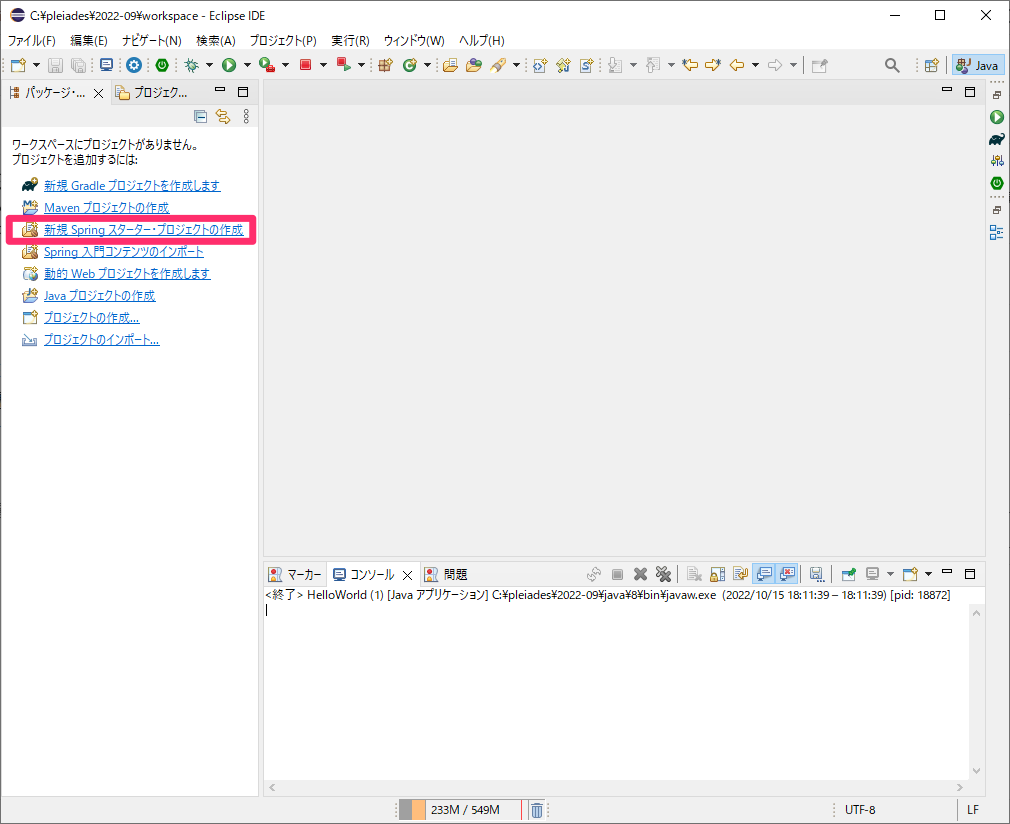This screenshot has height=824, width=1010.
Task: Click Maven プロジェクトの作成 link
Action: click(x=106, y=207)
